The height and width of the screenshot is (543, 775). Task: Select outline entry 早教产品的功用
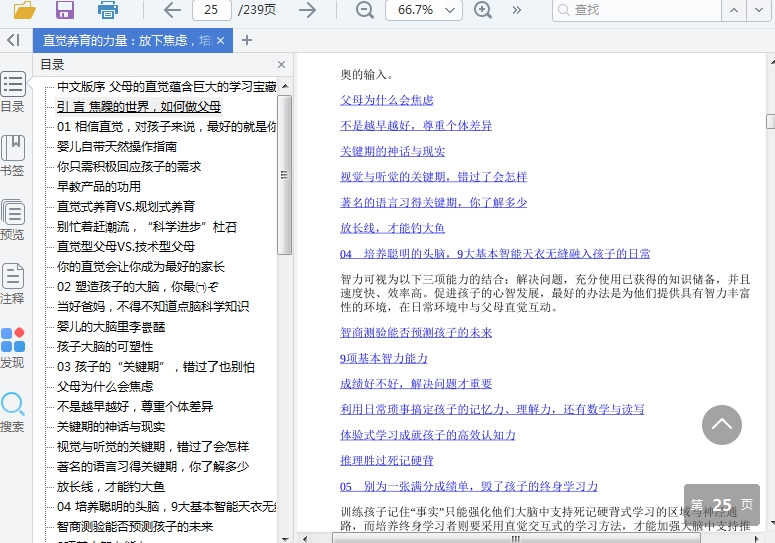point(99,187)
